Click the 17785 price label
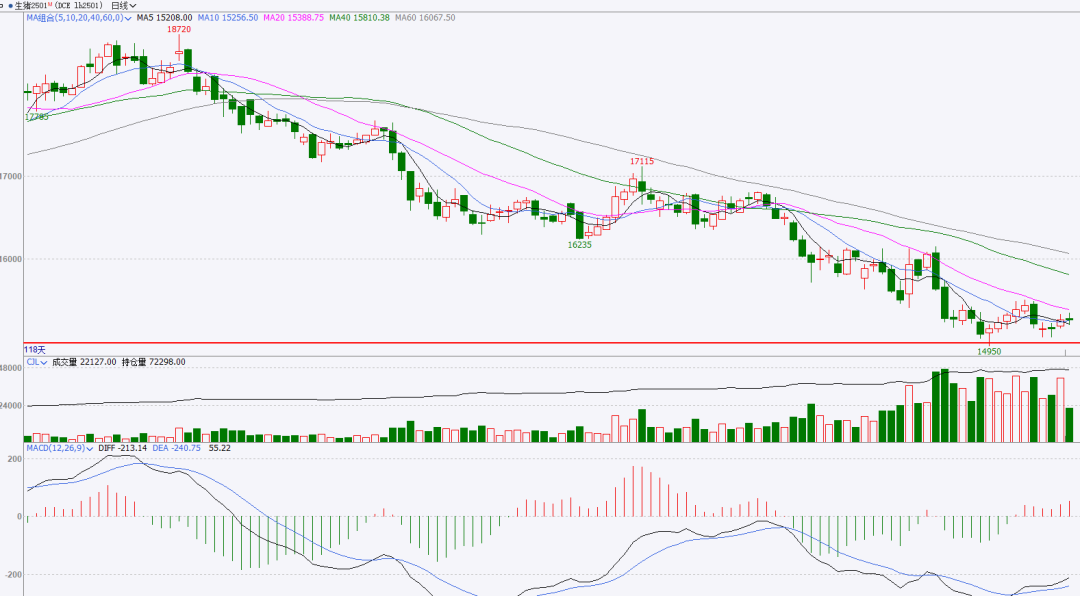Viewport: 1080px width, 596px height. coord(37,117)
